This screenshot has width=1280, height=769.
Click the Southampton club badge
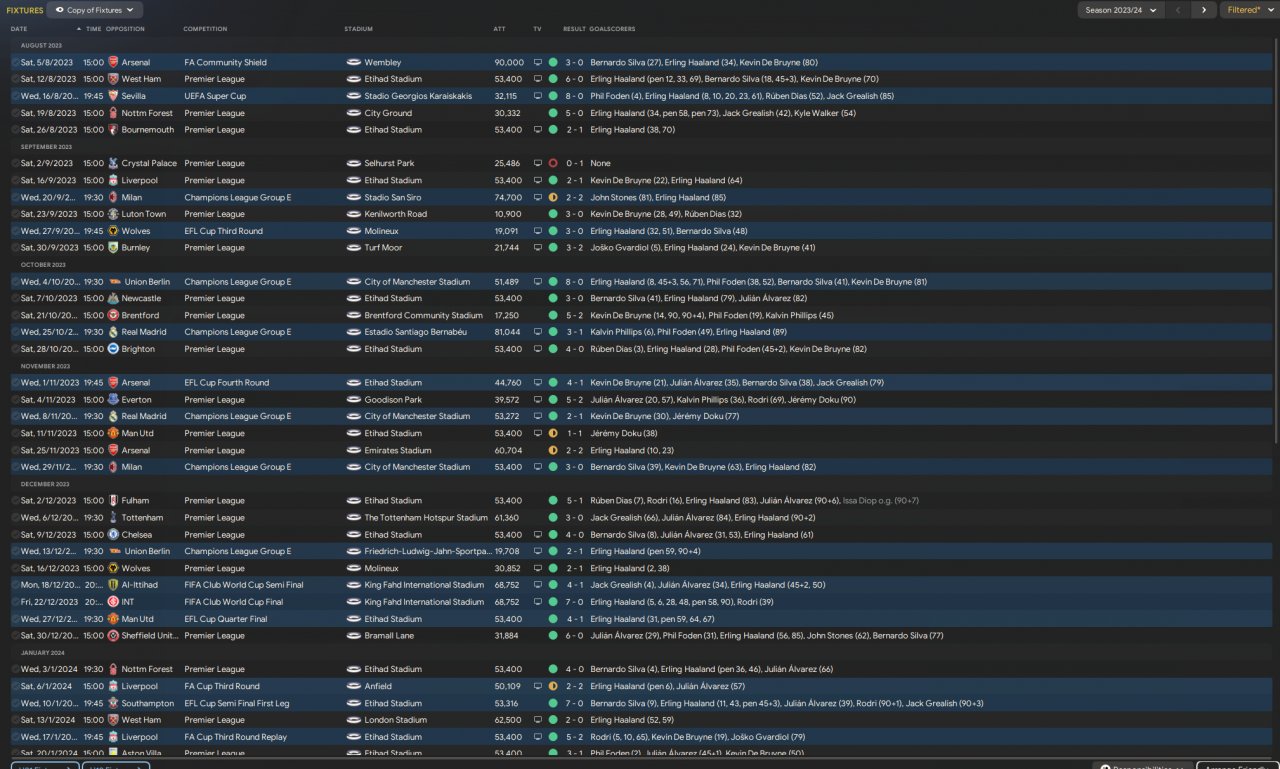pos(113,703)
